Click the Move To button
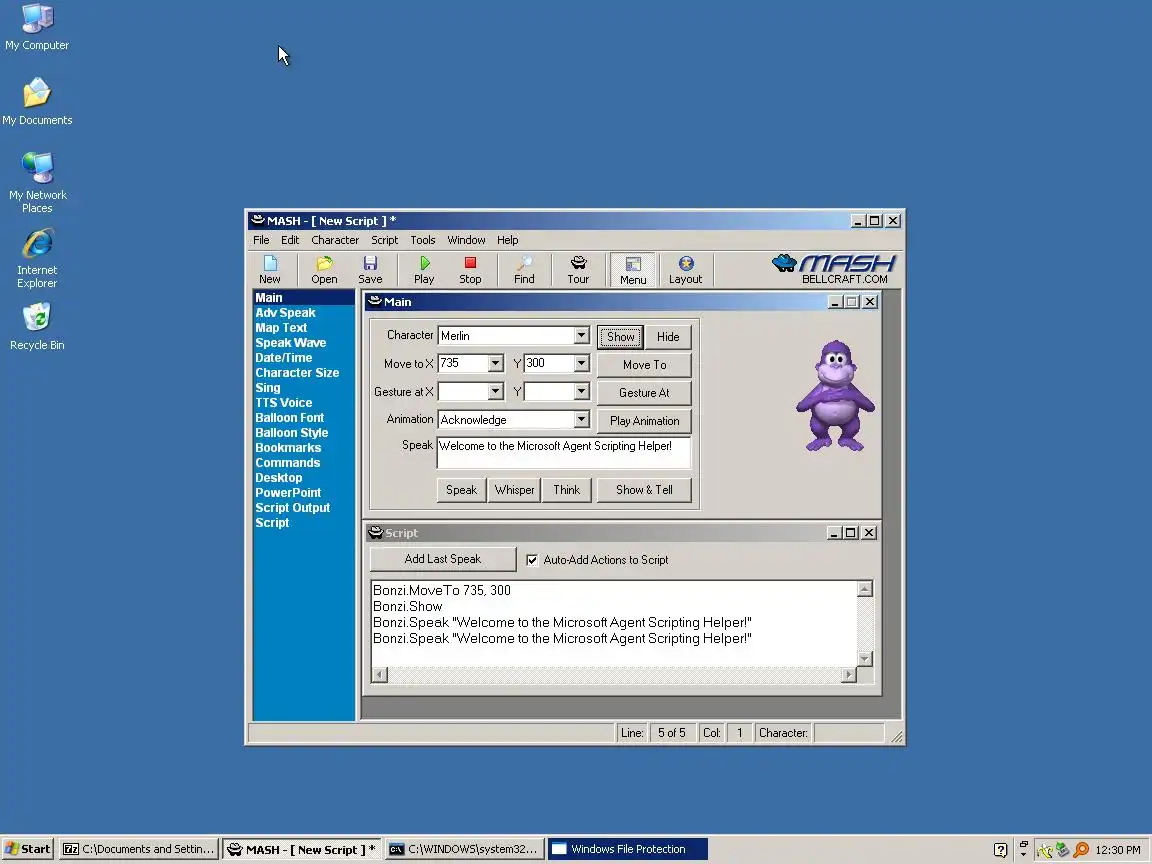Viewport: 1152px width, 864px height. point(644,364)
